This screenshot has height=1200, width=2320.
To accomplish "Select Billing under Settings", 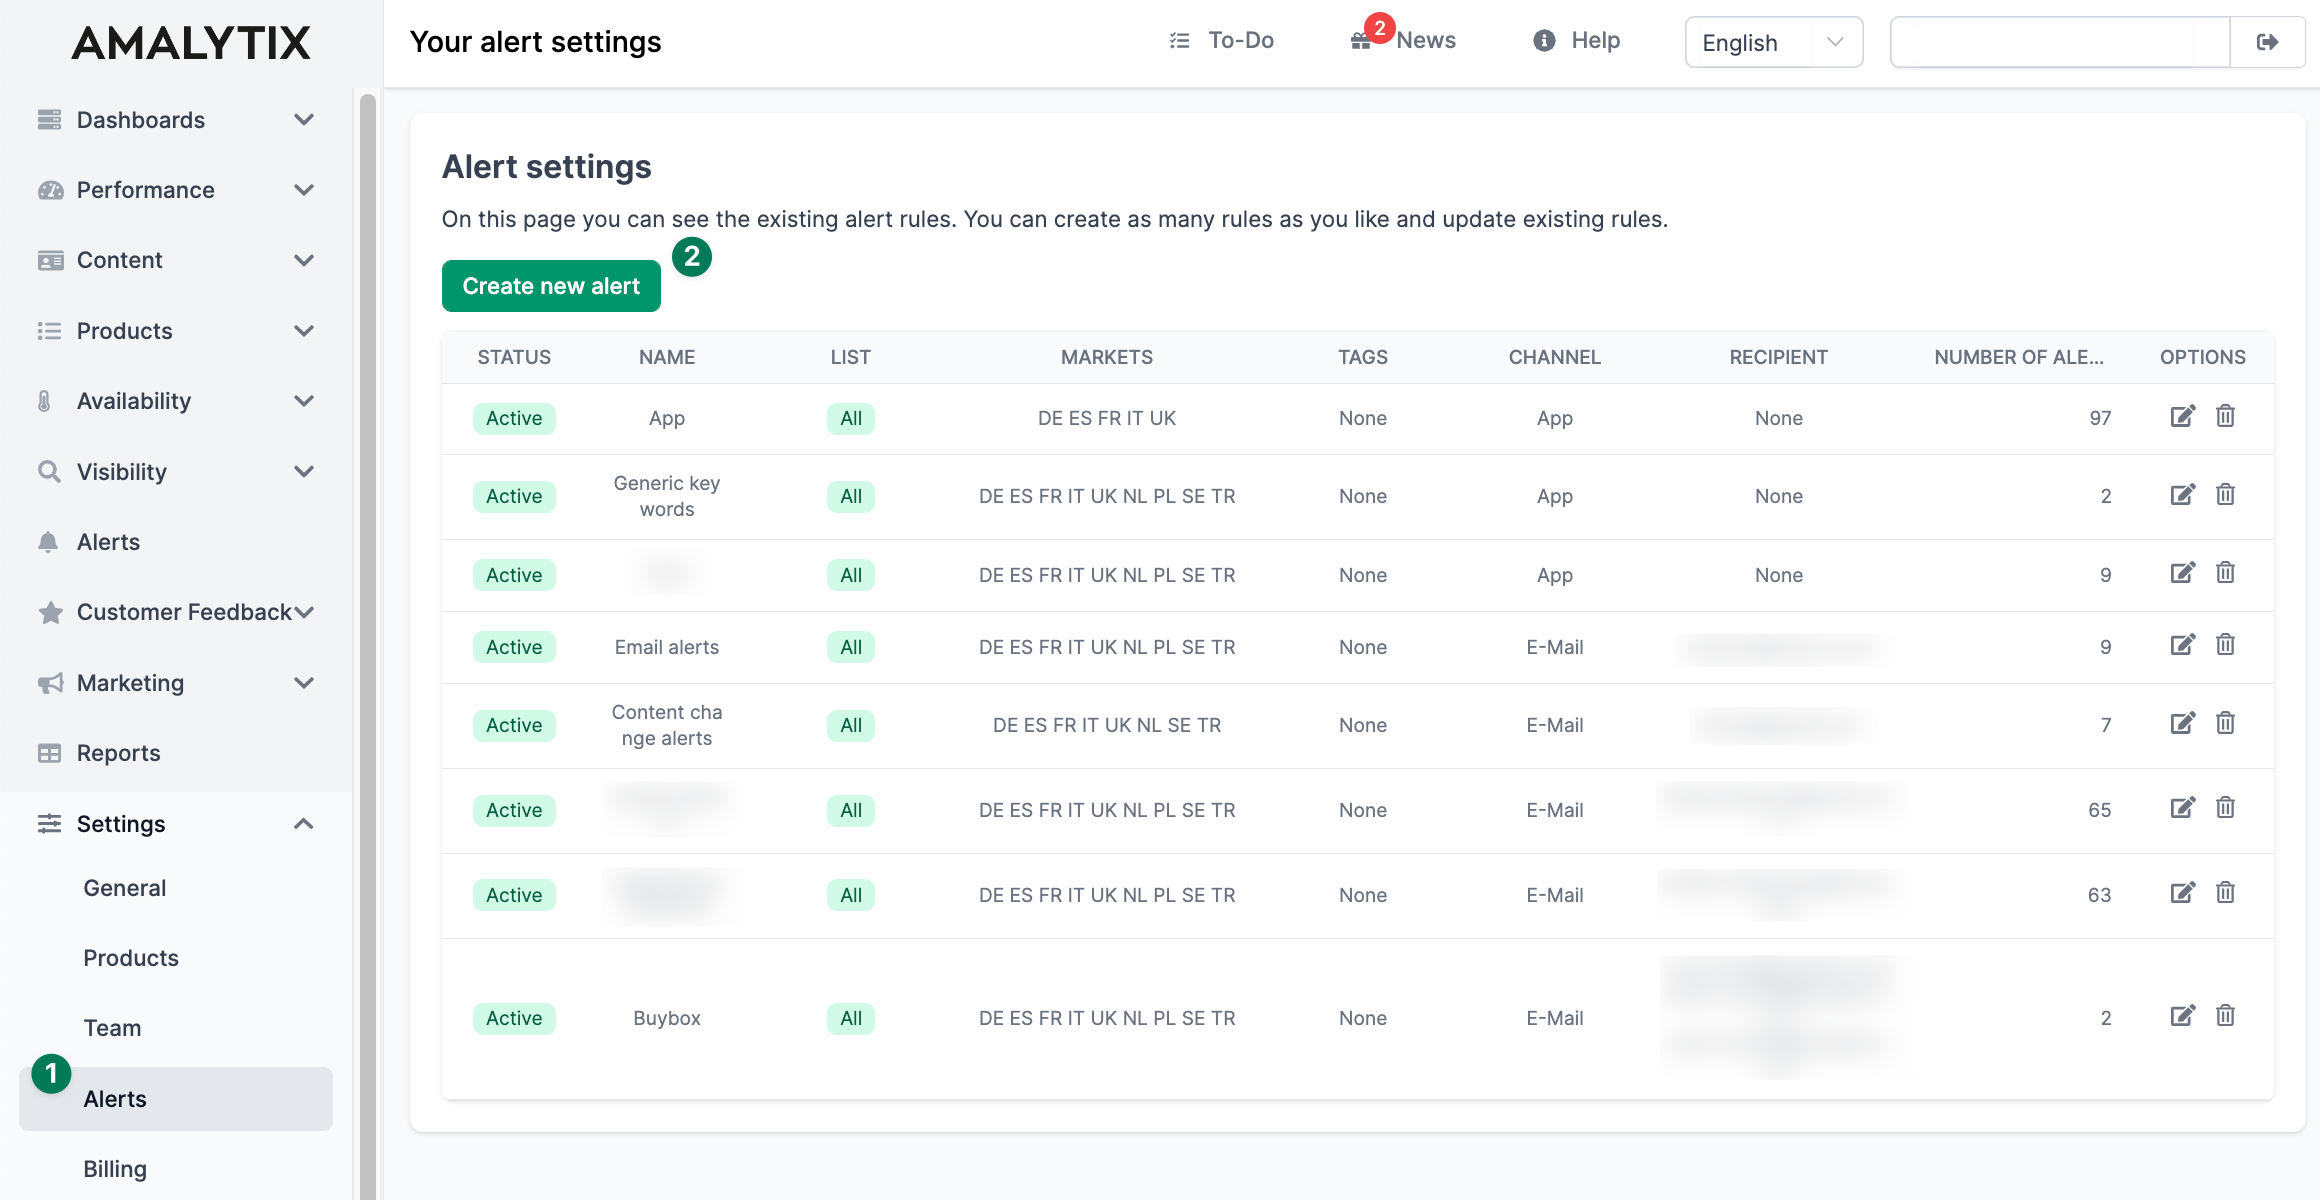I will [x=115, y=1169].
